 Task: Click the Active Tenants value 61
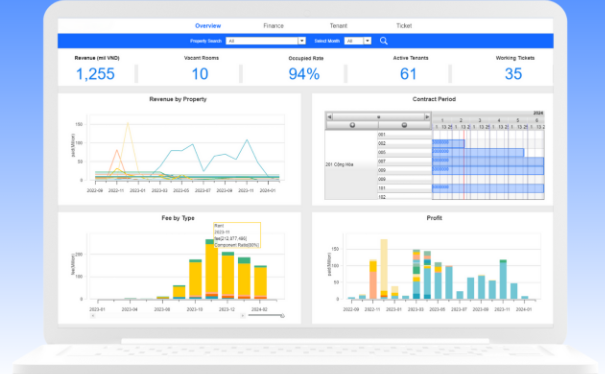408,74
